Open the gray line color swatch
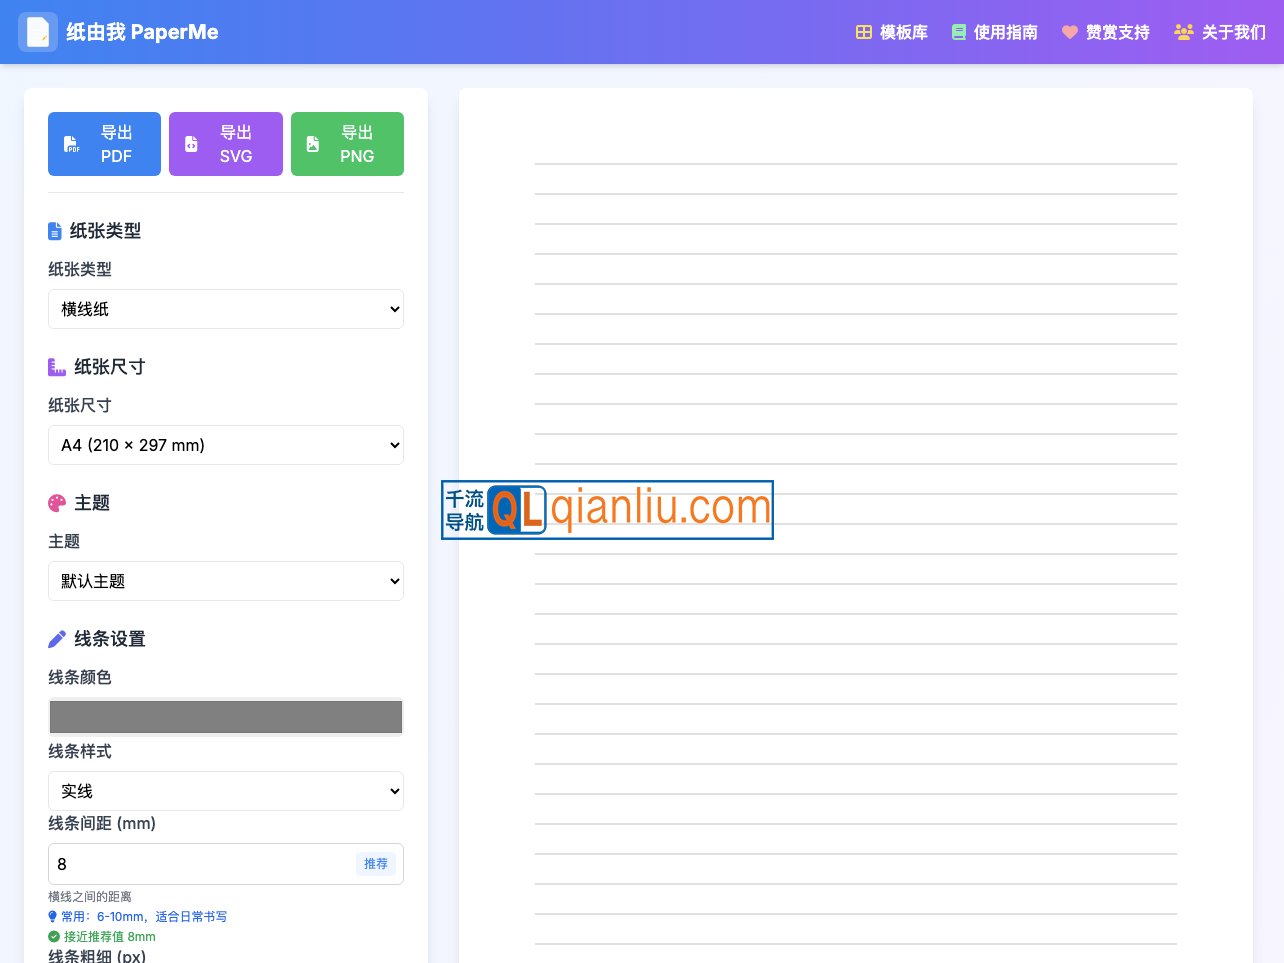This screenshot has height=963, width=1284. pos(226,717)
